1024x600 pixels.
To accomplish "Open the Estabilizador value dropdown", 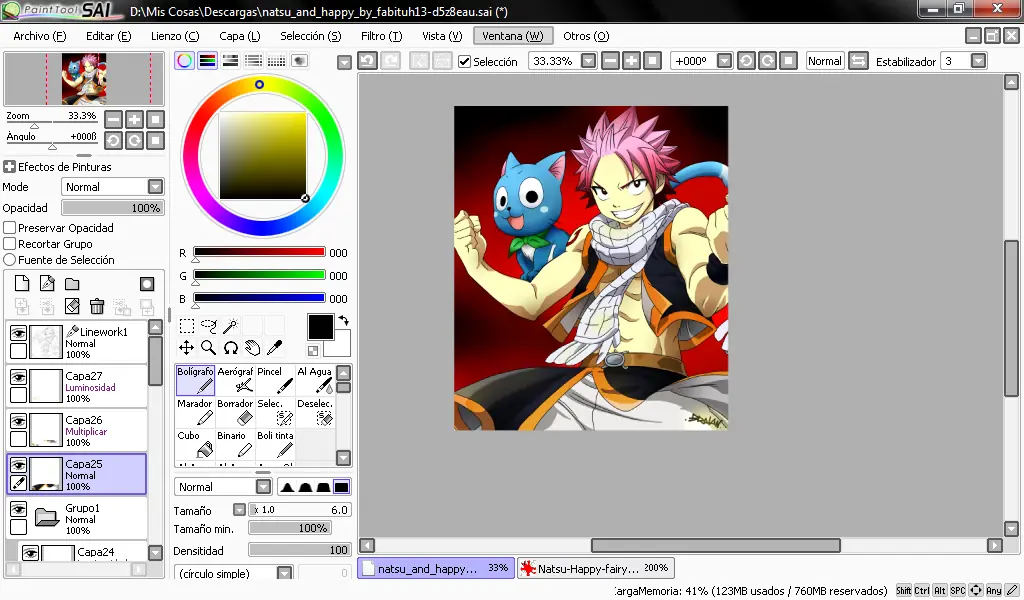I will coord(978,61).
